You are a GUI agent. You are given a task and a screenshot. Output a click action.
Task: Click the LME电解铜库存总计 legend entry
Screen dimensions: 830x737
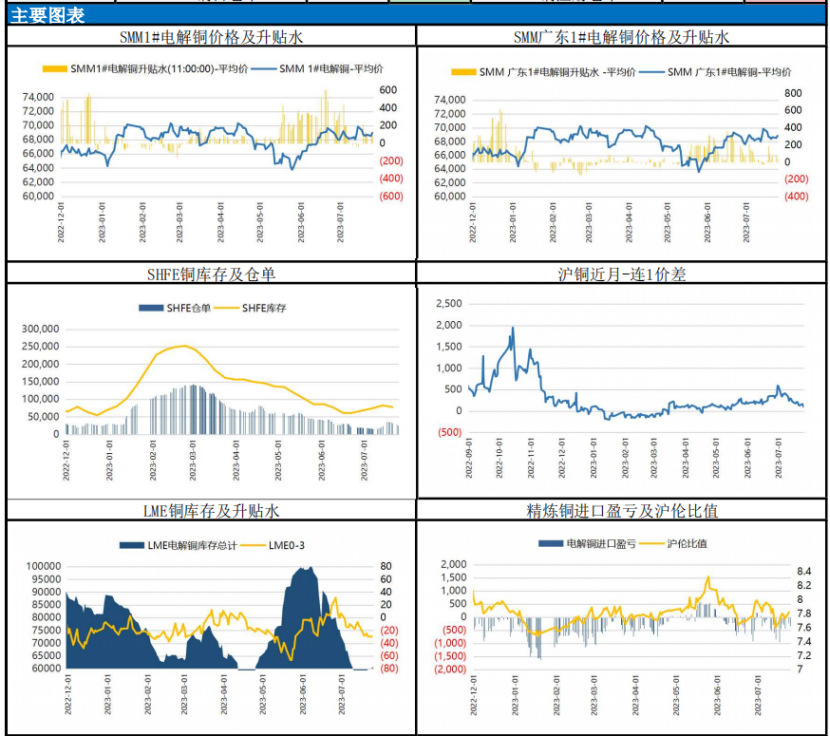(178, 545)
